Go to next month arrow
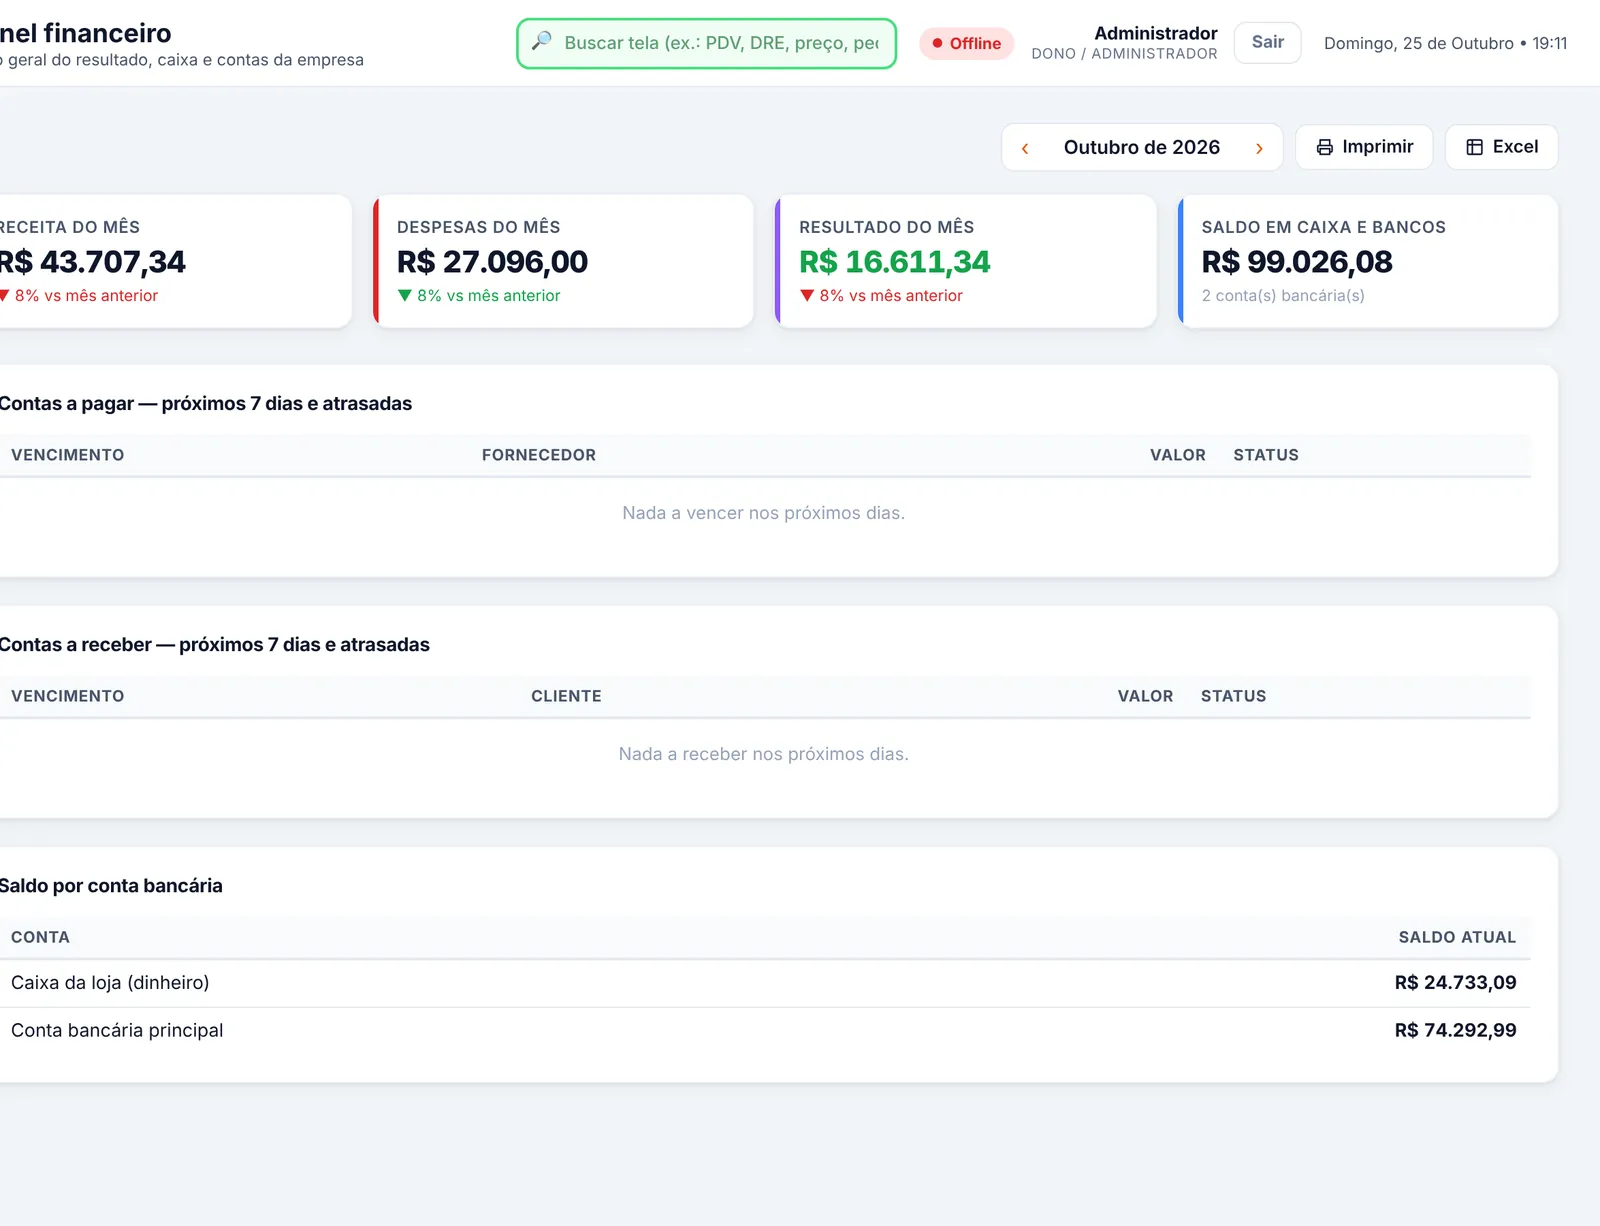This screenshot has height=1226, width=1600. 1259,148
